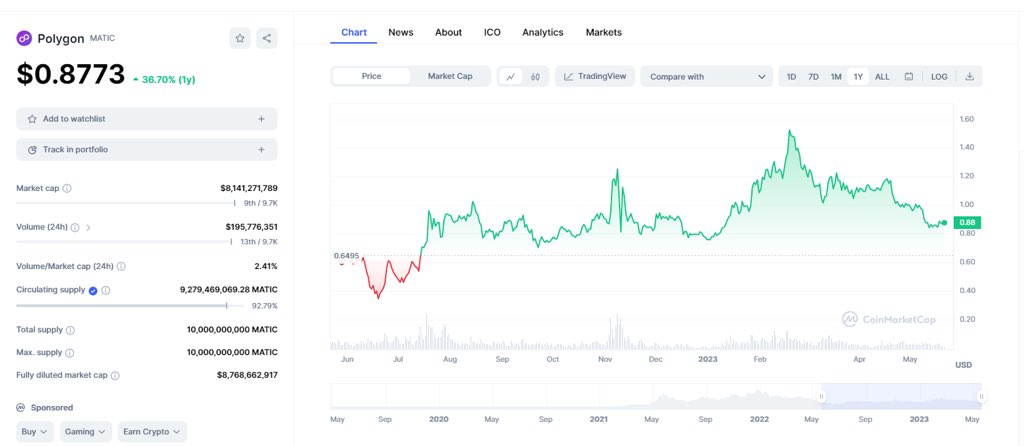
Task: Select the Price chart toggle
Action: point(372,76)
